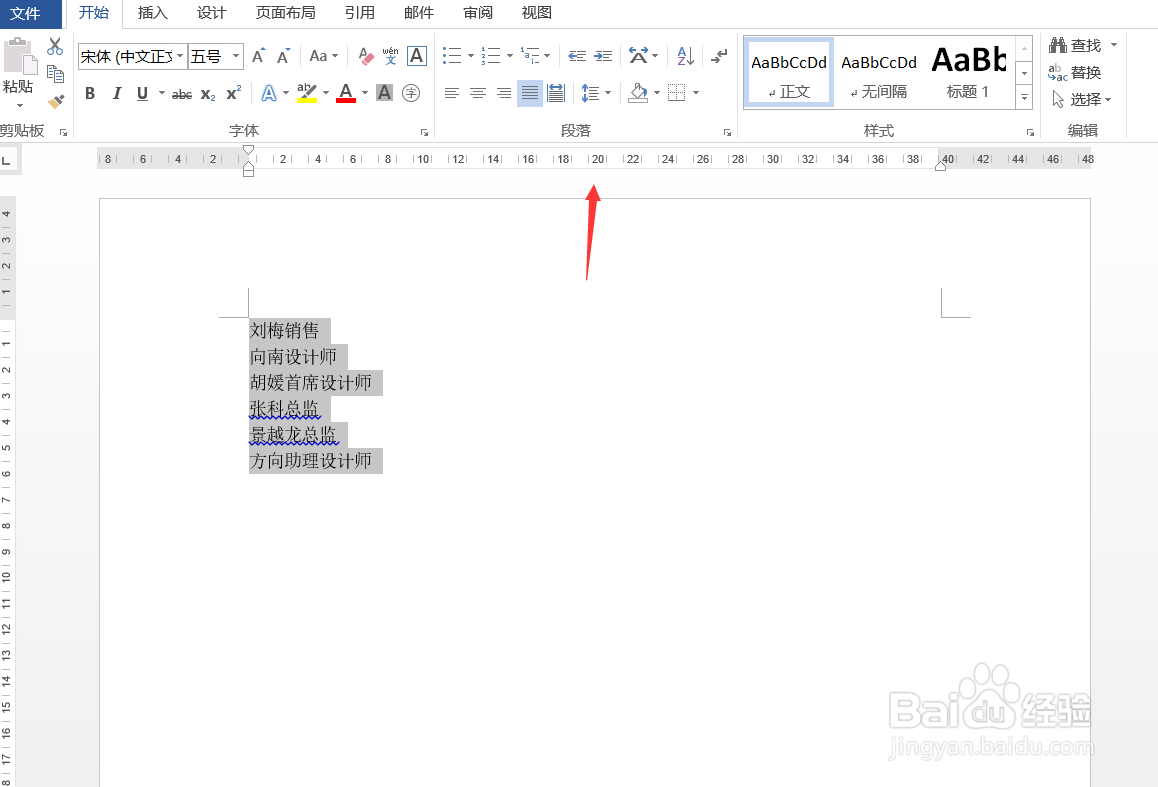Apply distributed alignment icon
The width and height of the screenshot is (1158, 787).
[556, 93]
